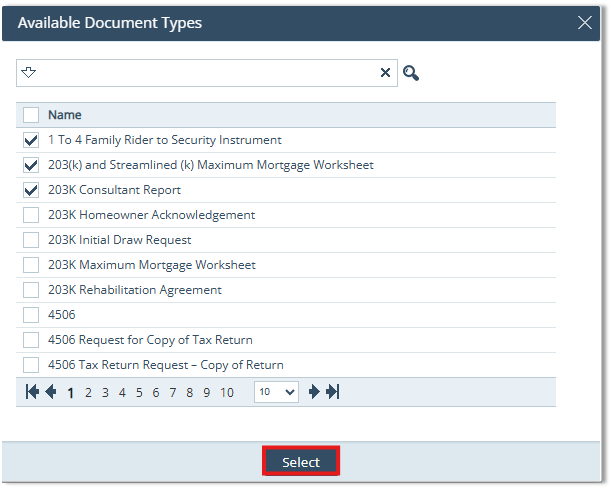Open page 5 of the results
The height and width of the screenshot is (490, 612).
pyautogui.click(x=139, y=393)
